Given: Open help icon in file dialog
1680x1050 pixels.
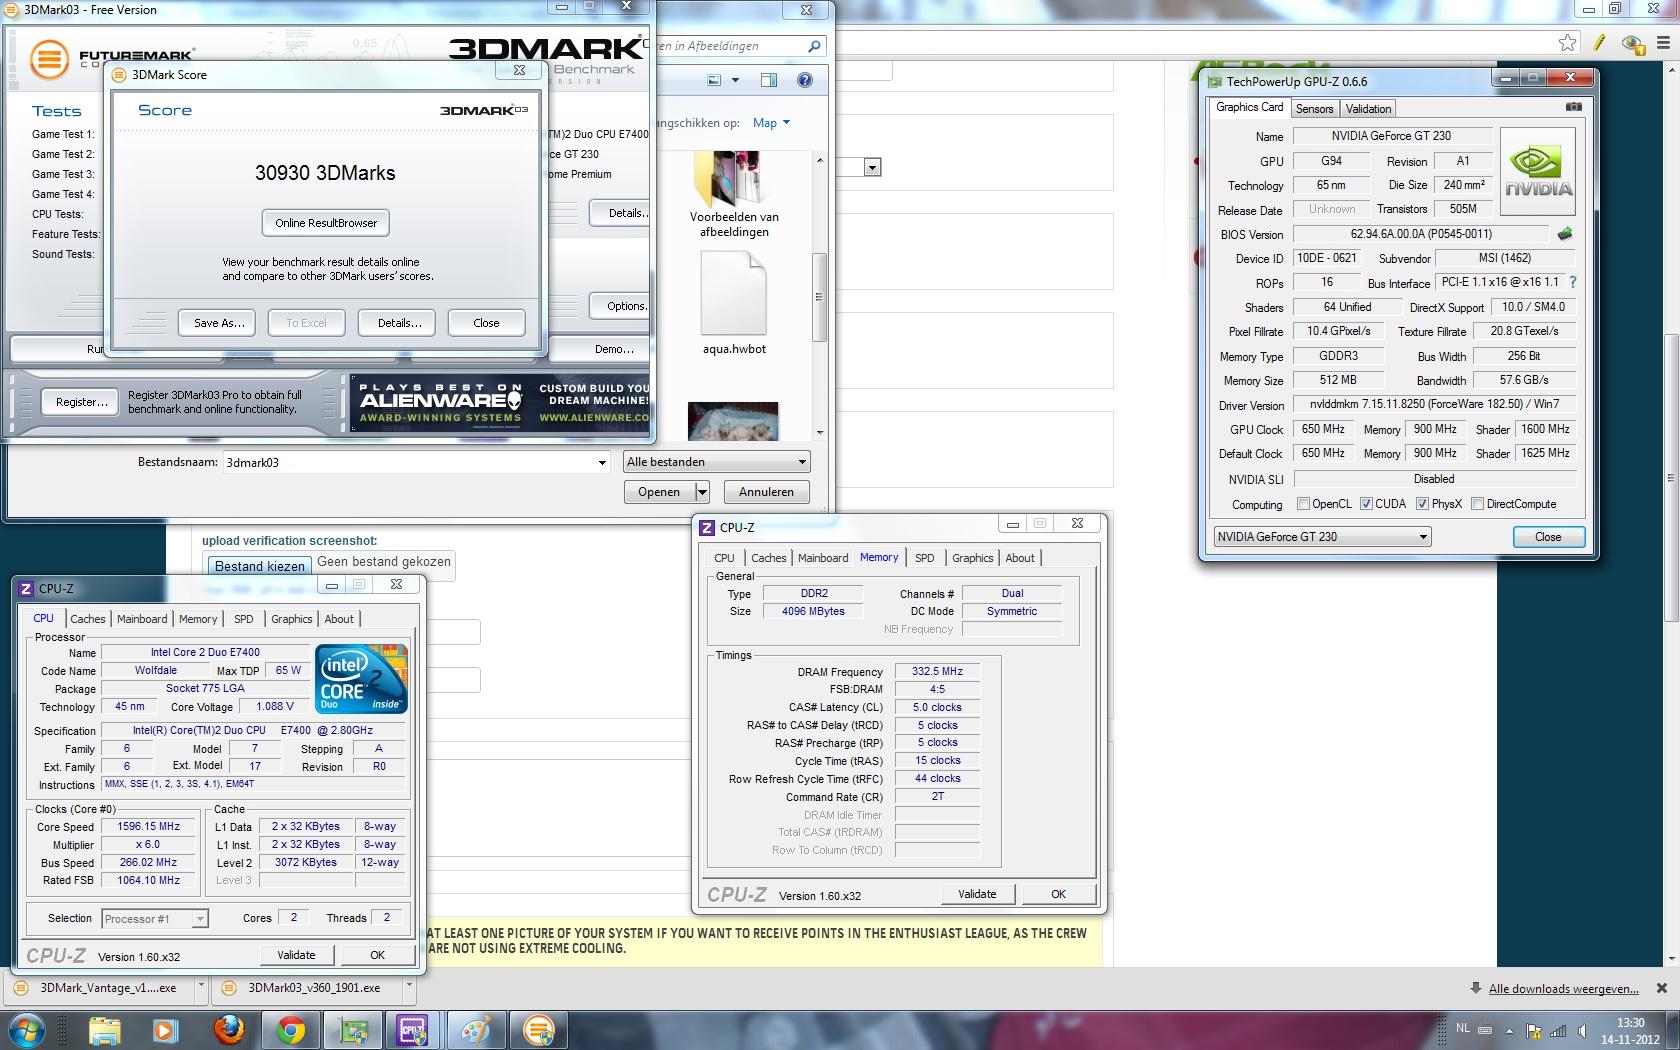Looking at the screenshot, I should click(x=804, y=80).
